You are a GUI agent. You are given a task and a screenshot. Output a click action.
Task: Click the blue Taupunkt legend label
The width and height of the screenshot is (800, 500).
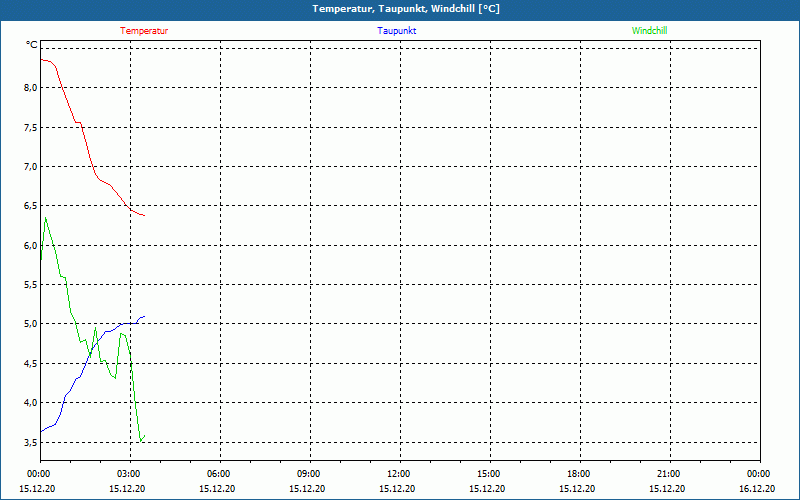(396, 31)
